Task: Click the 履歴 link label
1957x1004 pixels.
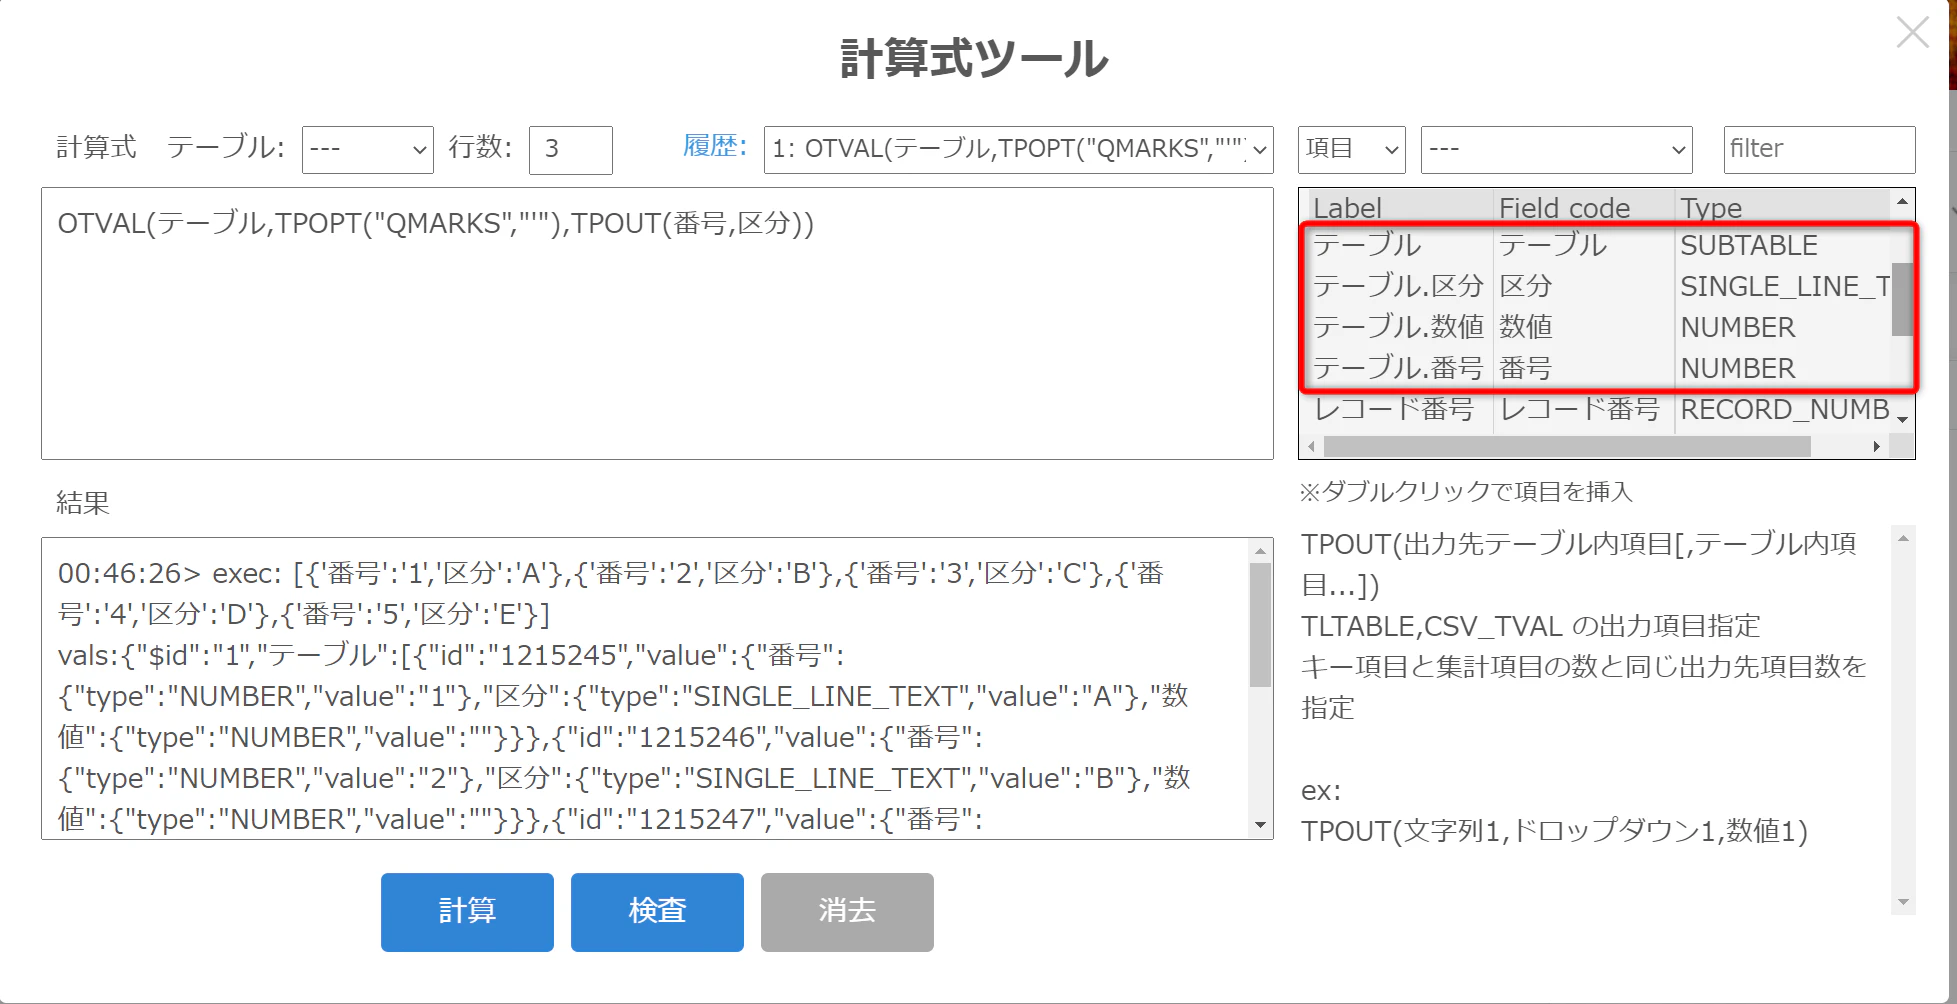Action: (714, 147)
